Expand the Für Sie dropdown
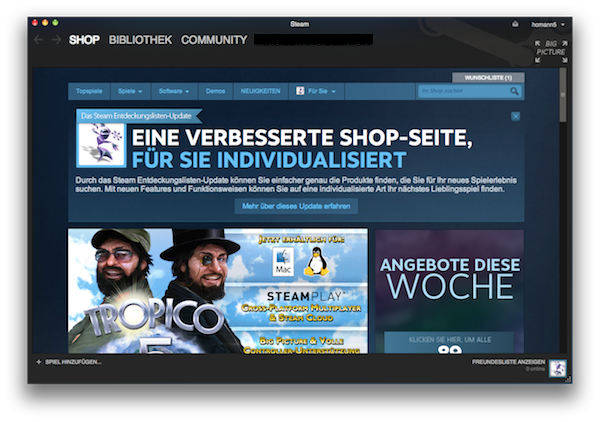600x422 pixels. [x=317, y=91]
